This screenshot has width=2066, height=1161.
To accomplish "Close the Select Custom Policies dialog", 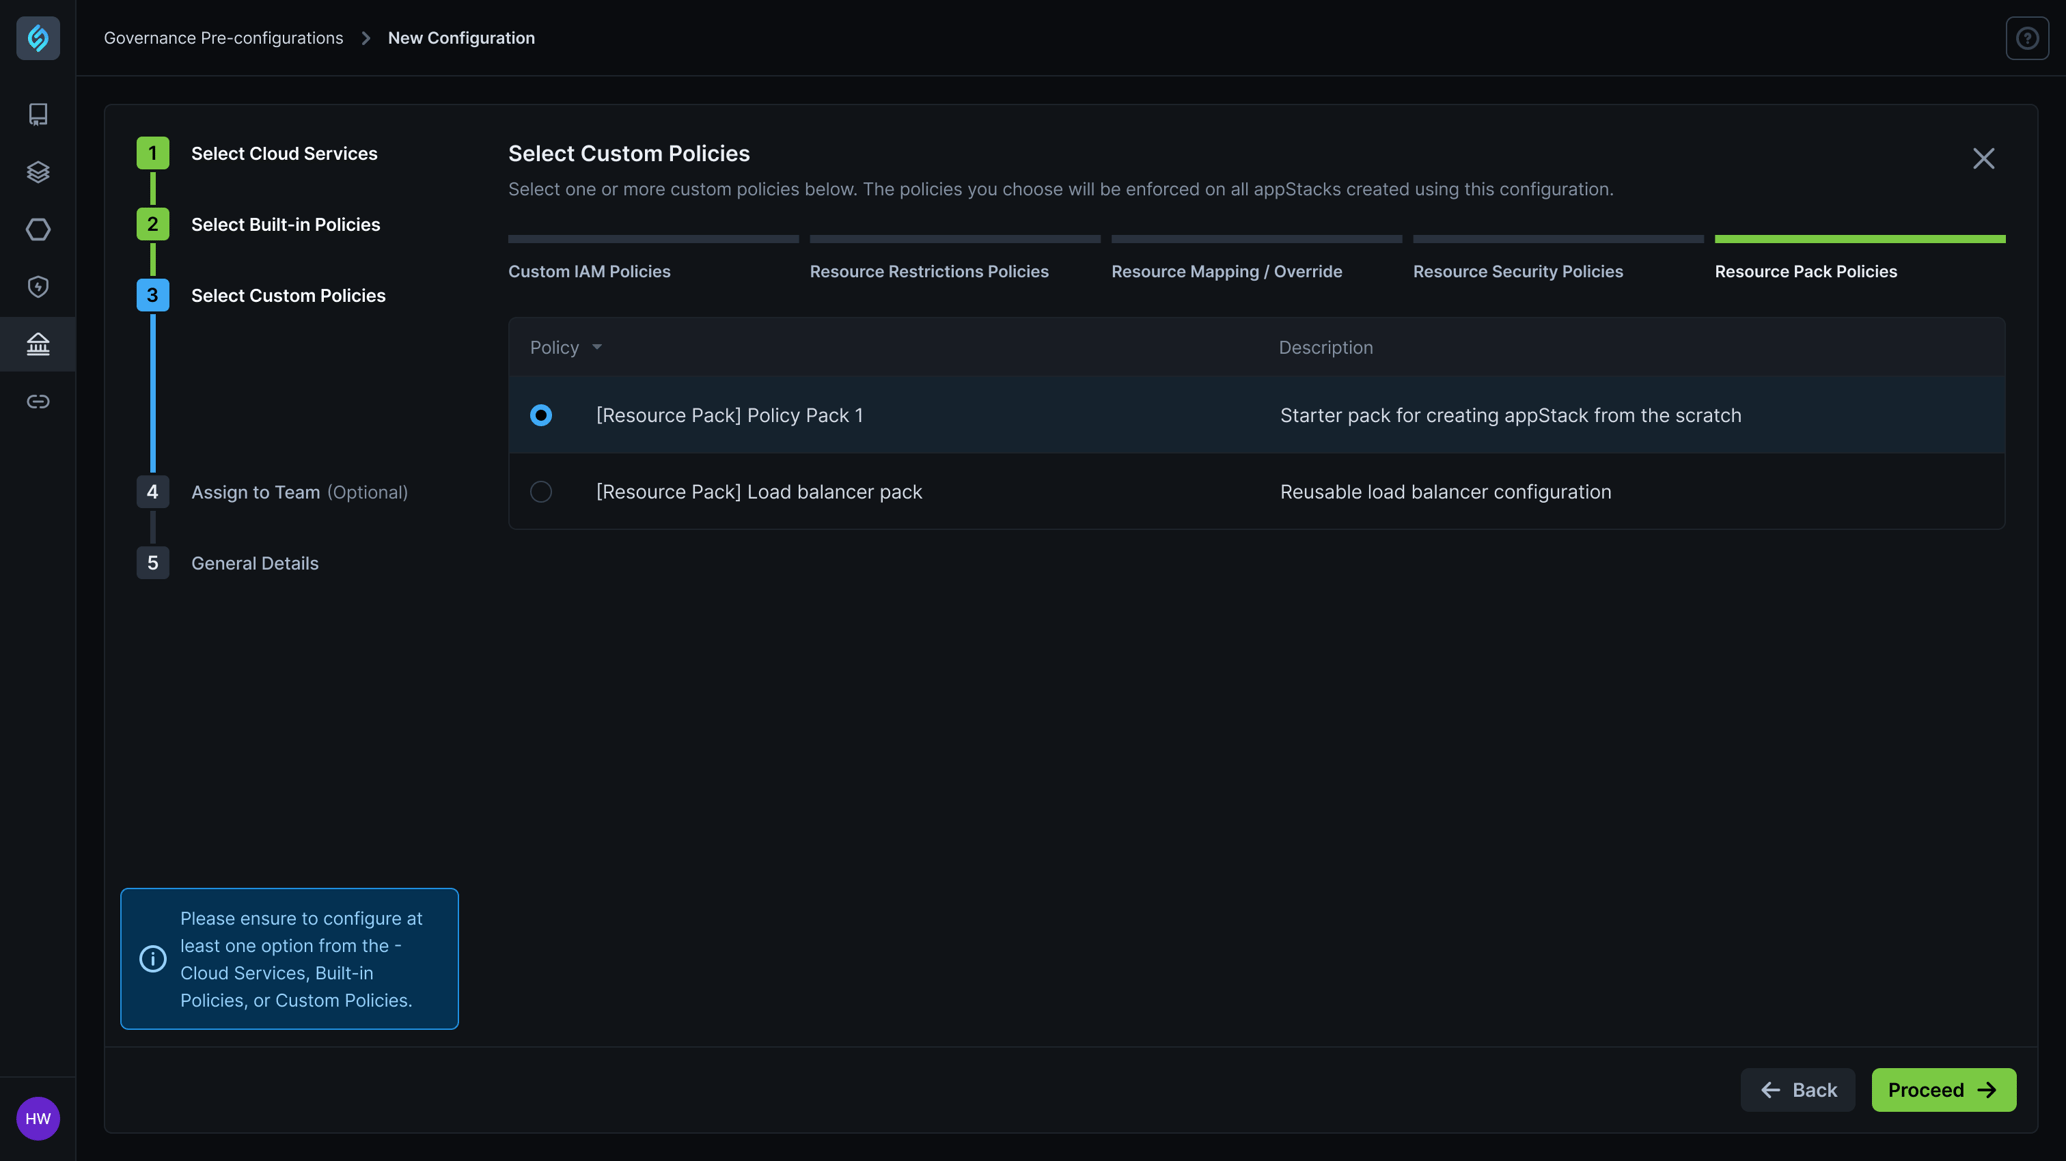I will [x=1983, y=158].
